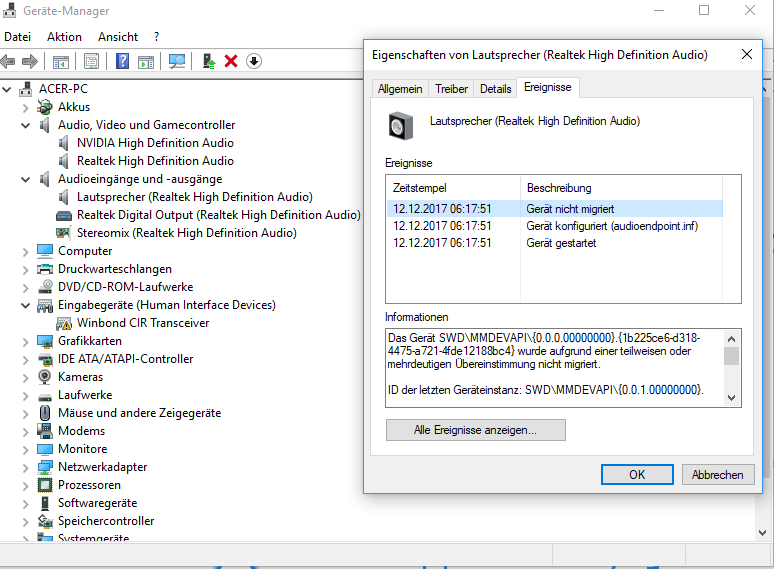Expand the IDE ATA/ATAPI-Controller category
774x569 pixels.
point(26,360)
